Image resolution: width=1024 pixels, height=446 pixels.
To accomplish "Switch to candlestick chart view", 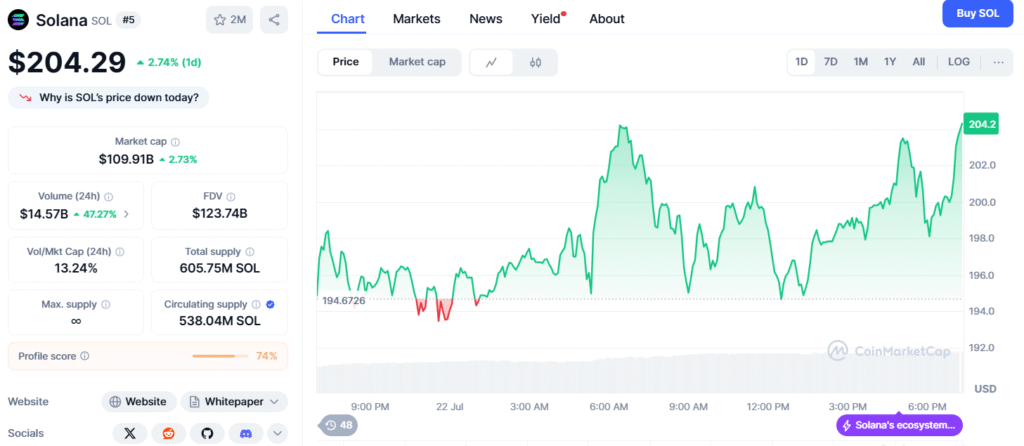I will tap(535, 62).
